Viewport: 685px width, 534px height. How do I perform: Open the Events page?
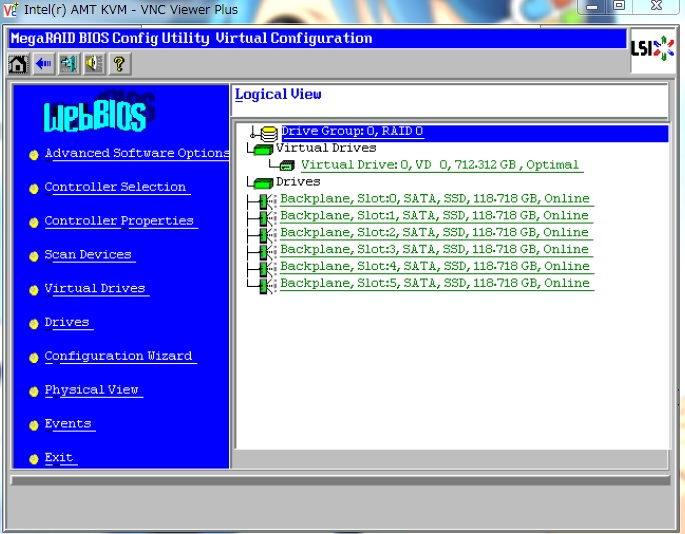pos(68,424)
